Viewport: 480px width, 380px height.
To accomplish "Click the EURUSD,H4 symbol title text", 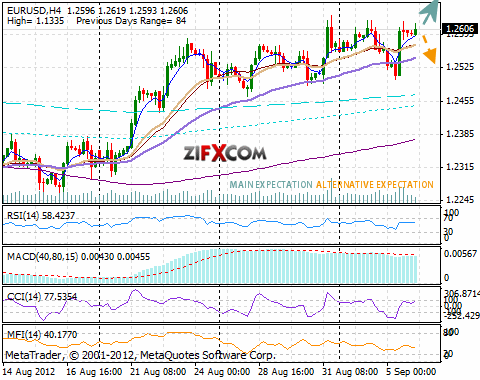I will click(x=34, y=11).
